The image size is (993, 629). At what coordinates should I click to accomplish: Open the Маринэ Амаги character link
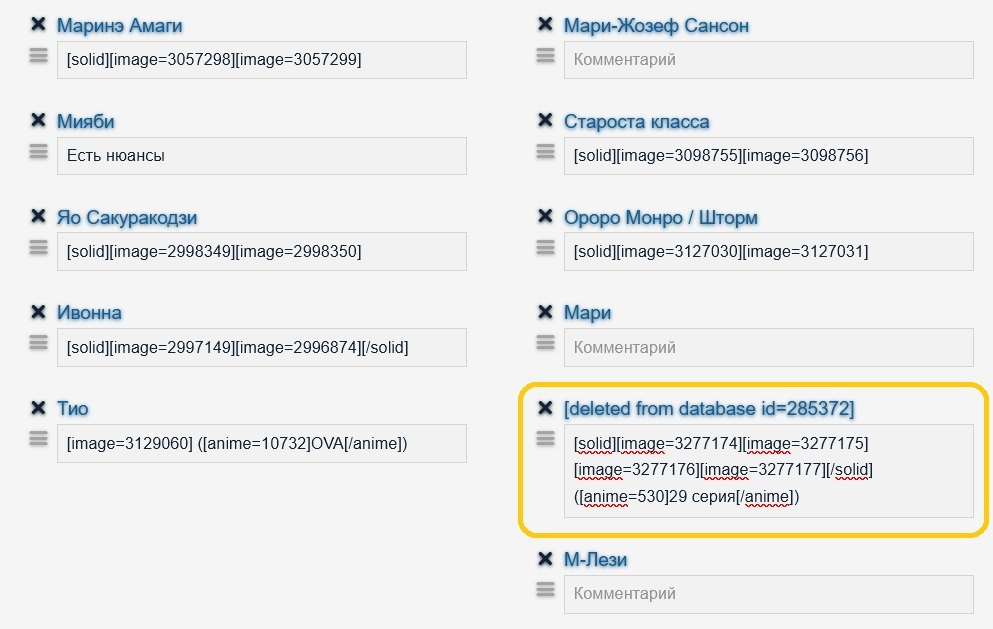pos(119,26)
